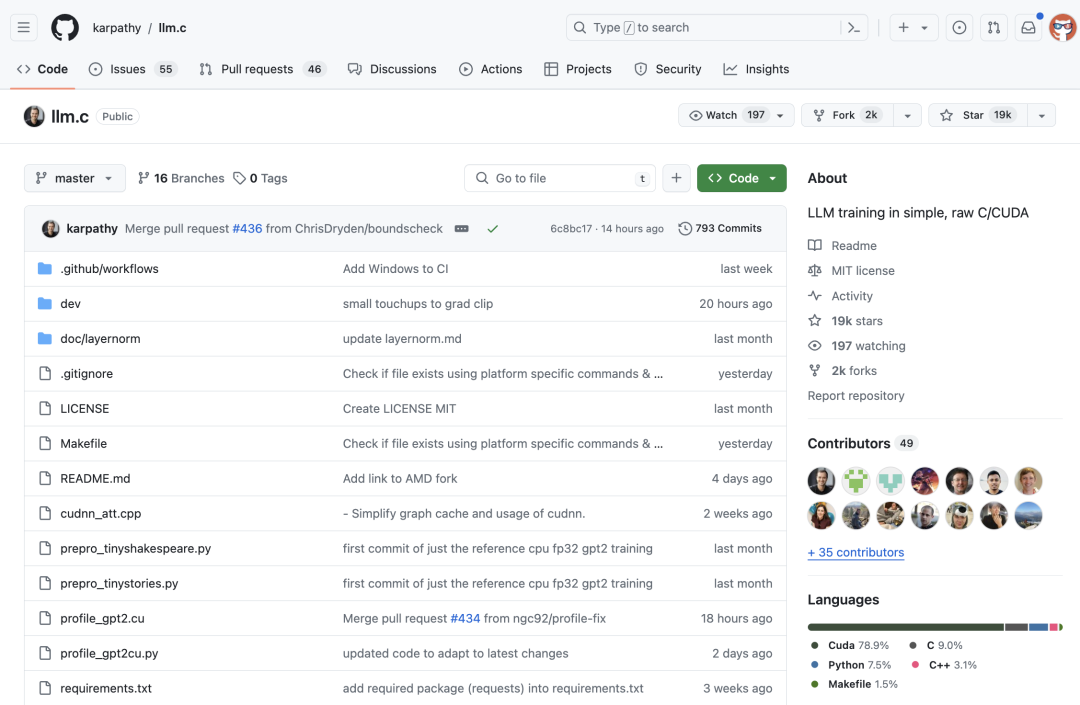Image resolution: width=1080 pixels, height=705 pixels.
Task: Focus the Go to file field
Action: [x=559, y=178]
